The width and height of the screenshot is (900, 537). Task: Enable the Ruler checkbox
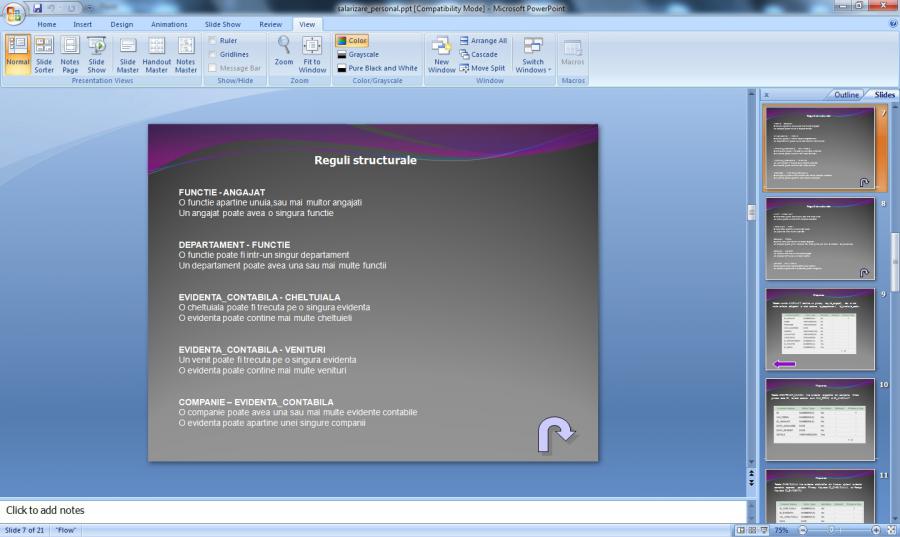[x=214, y=41]
